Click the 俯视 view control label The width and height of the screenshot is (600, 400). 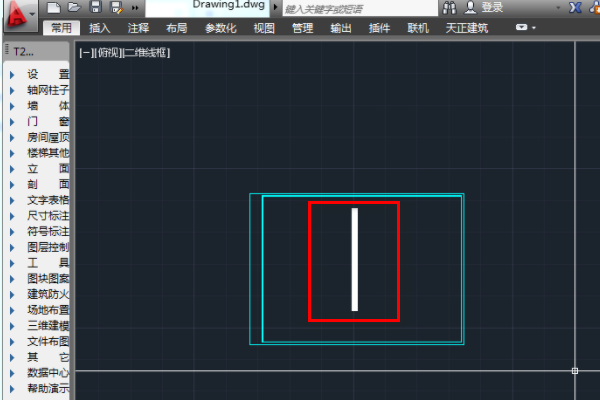point(108,53)
